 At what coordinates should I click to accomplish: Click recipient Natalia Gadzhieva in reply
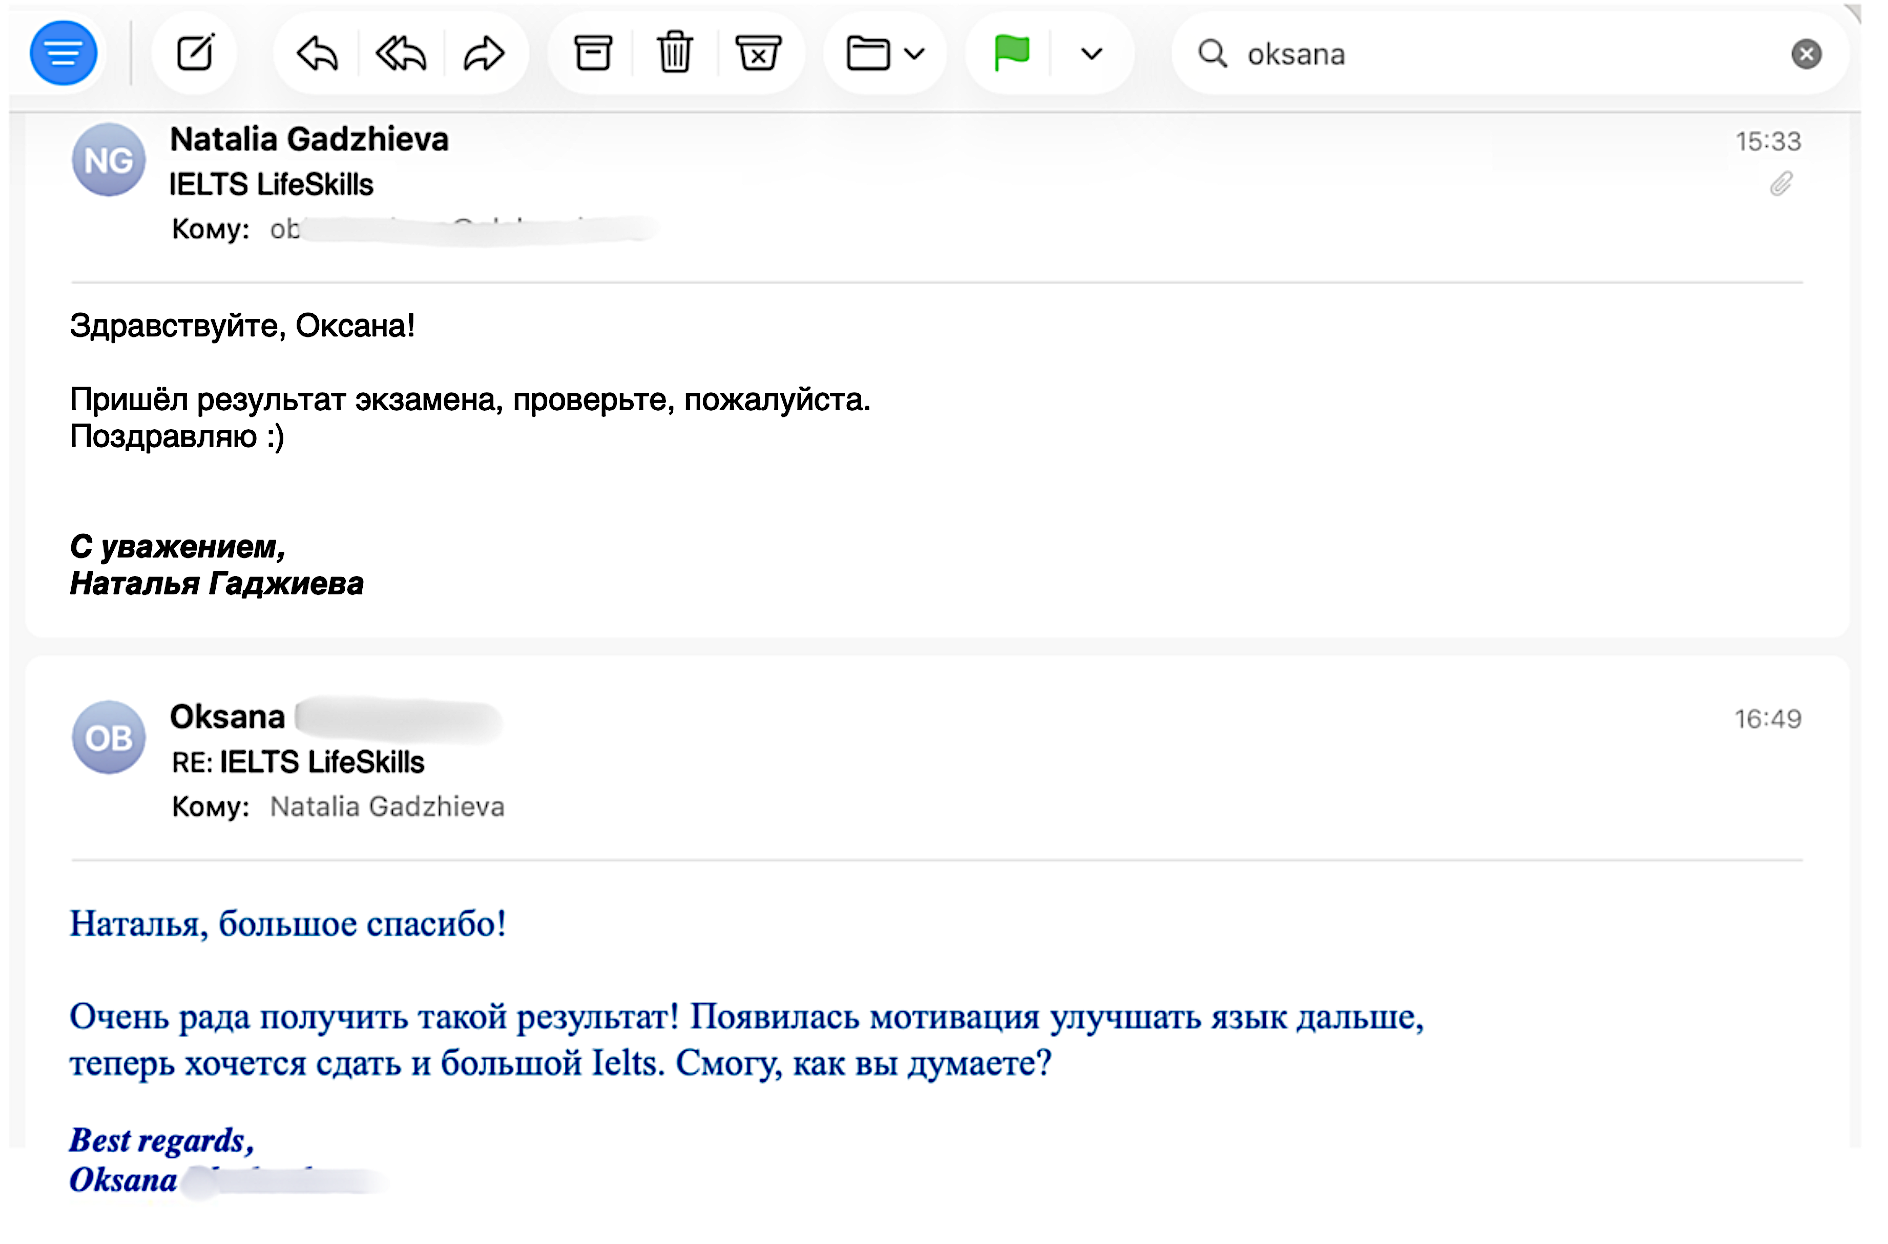coord(387,806)
